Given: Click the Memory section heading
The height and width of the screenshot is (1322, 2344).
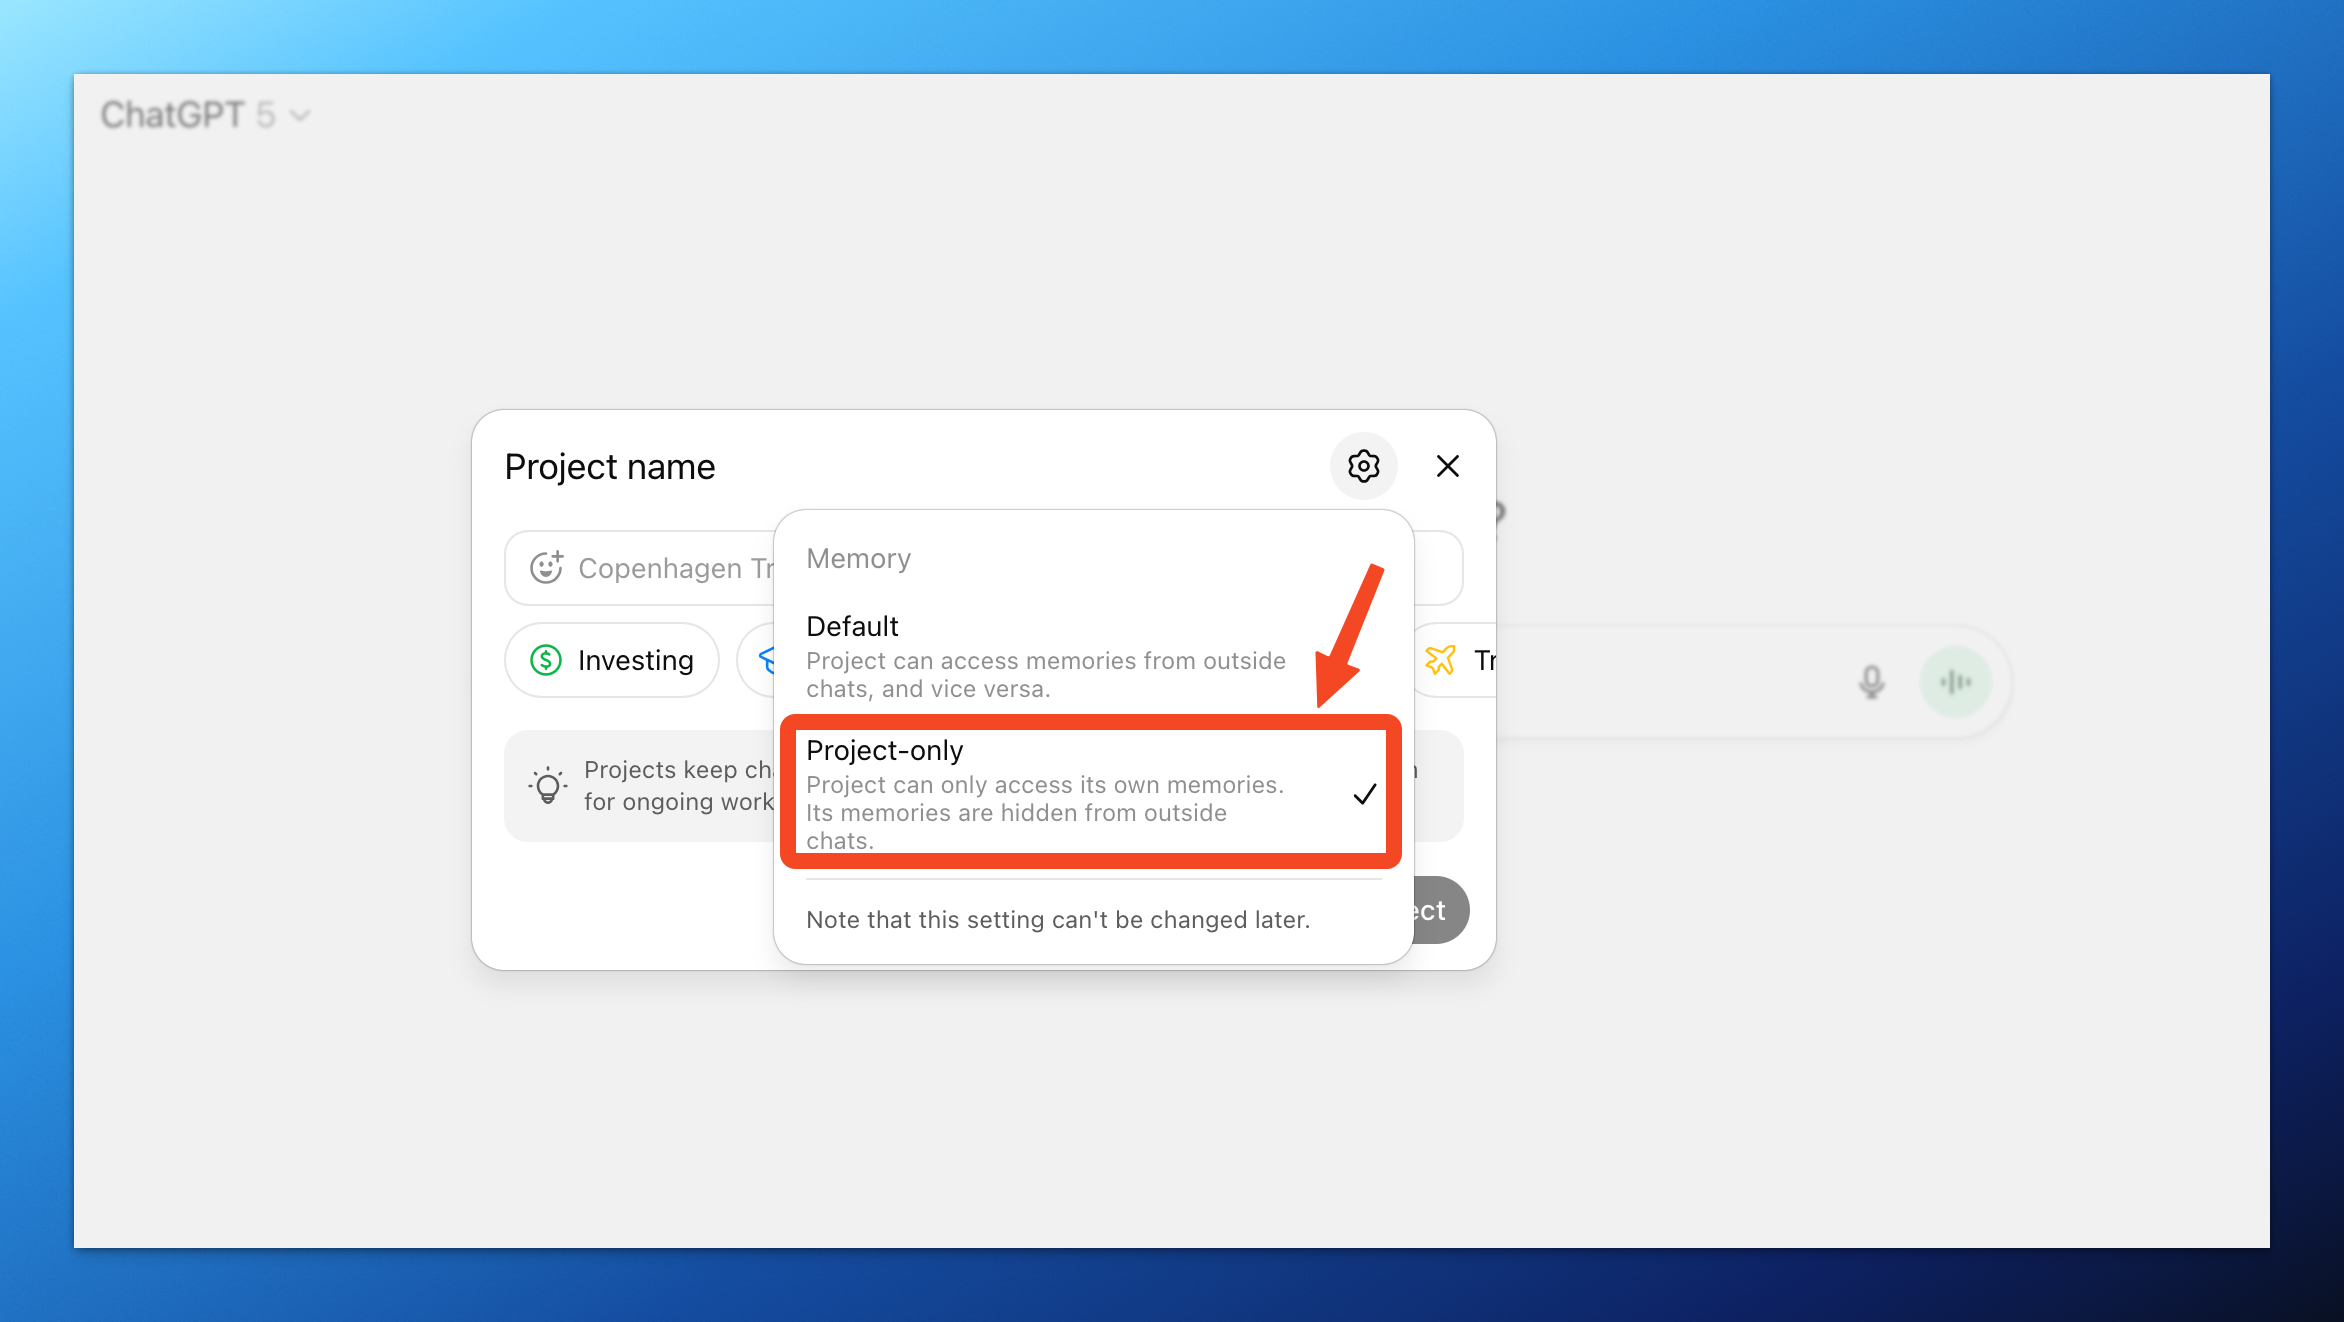Looking at the screenshot, I should click(x=858, y=558).
